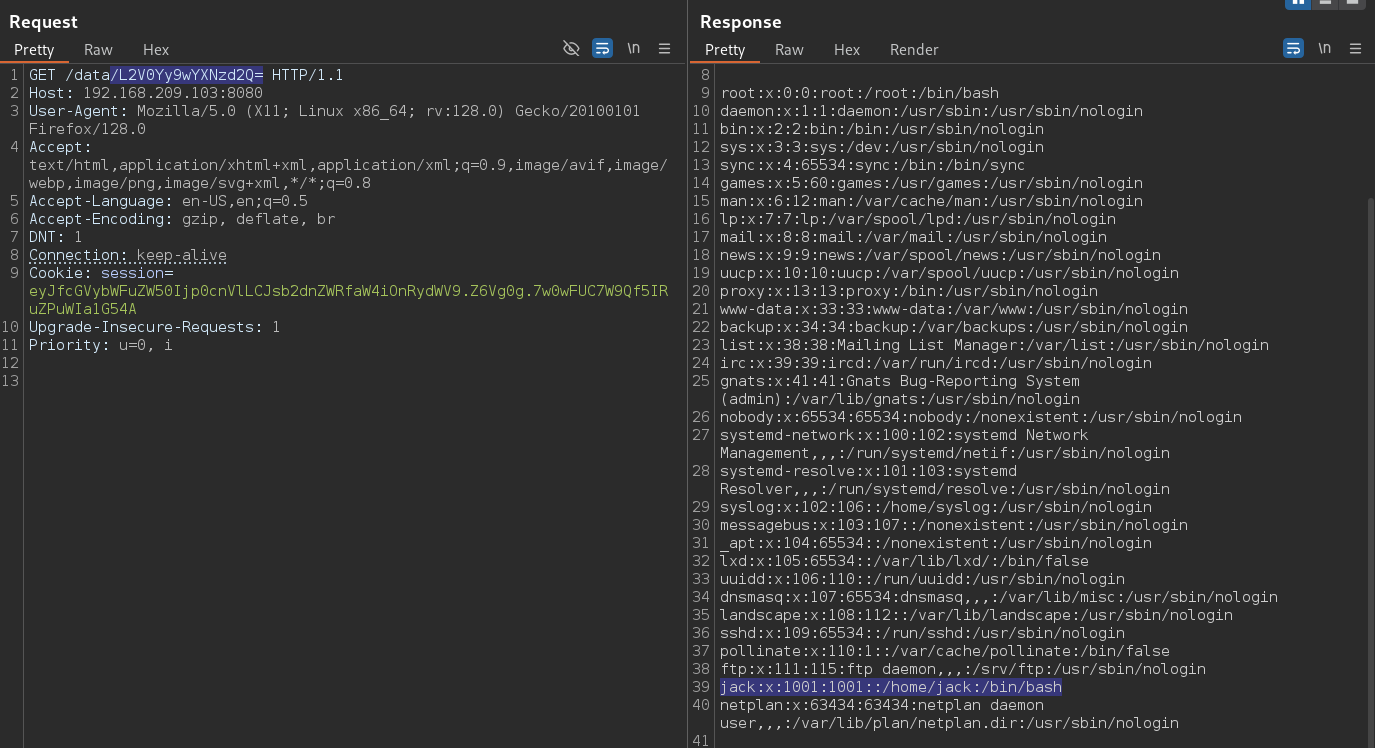Viewport: 1375px width, 748px height.
Task: Click the uuidd:x:106:110 passwd line
Action: (922, 579)
